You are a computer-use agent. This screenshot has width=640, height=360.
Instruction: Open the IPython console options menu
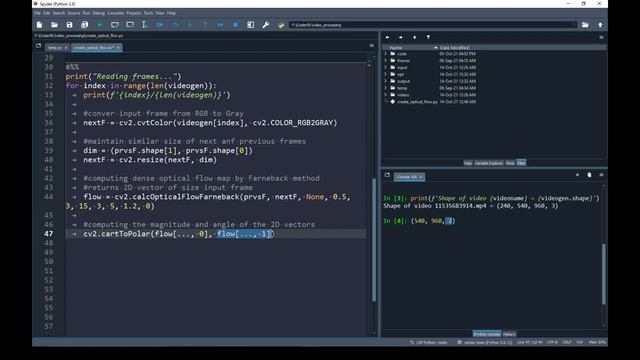601,175
